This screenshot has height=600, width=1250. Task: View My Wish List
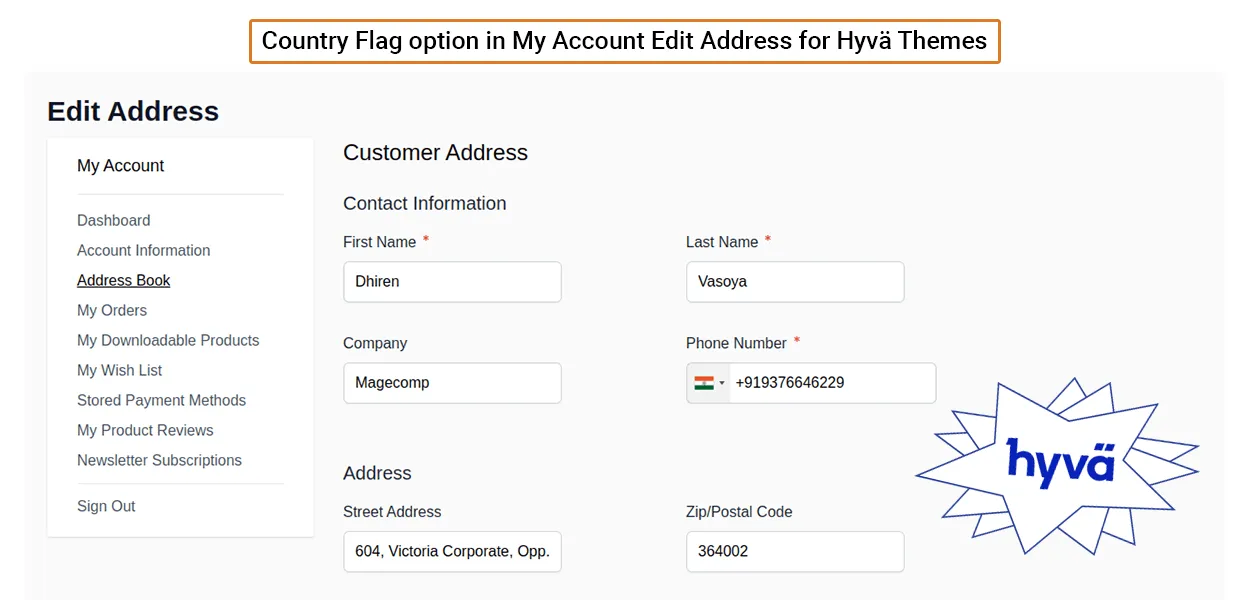click(120, 370)
